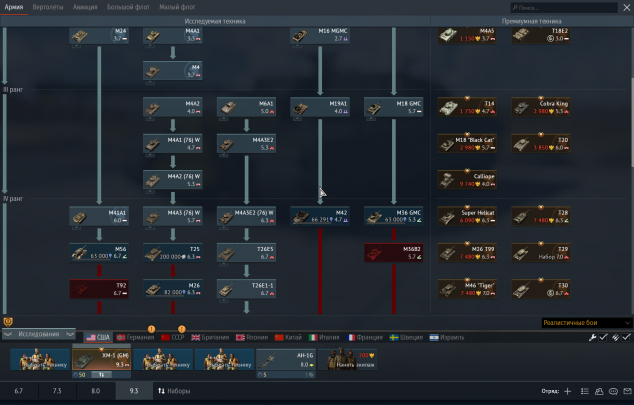The height and width of the screenshot is (405, 634).
Task: Click the add squad member plus icon
Action: (x=569, y=391)
